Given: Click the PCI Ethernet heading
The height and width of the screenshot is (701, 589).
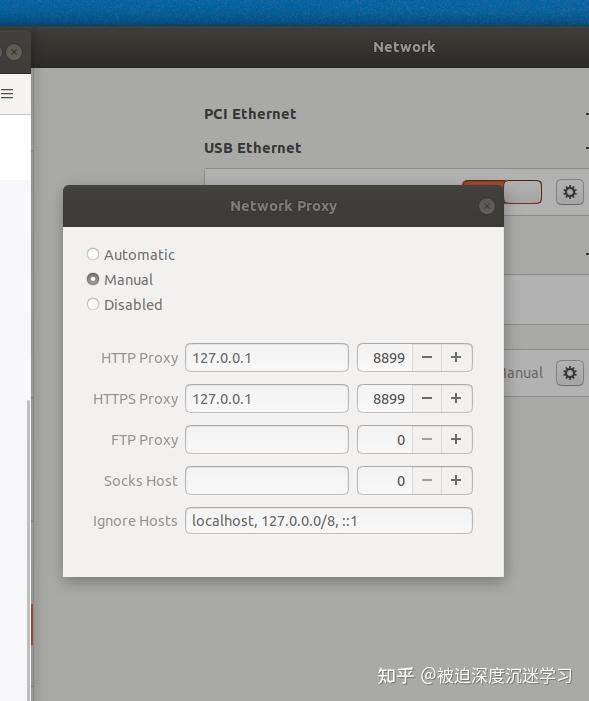Looking at the screenshot, I should [250, 114].
